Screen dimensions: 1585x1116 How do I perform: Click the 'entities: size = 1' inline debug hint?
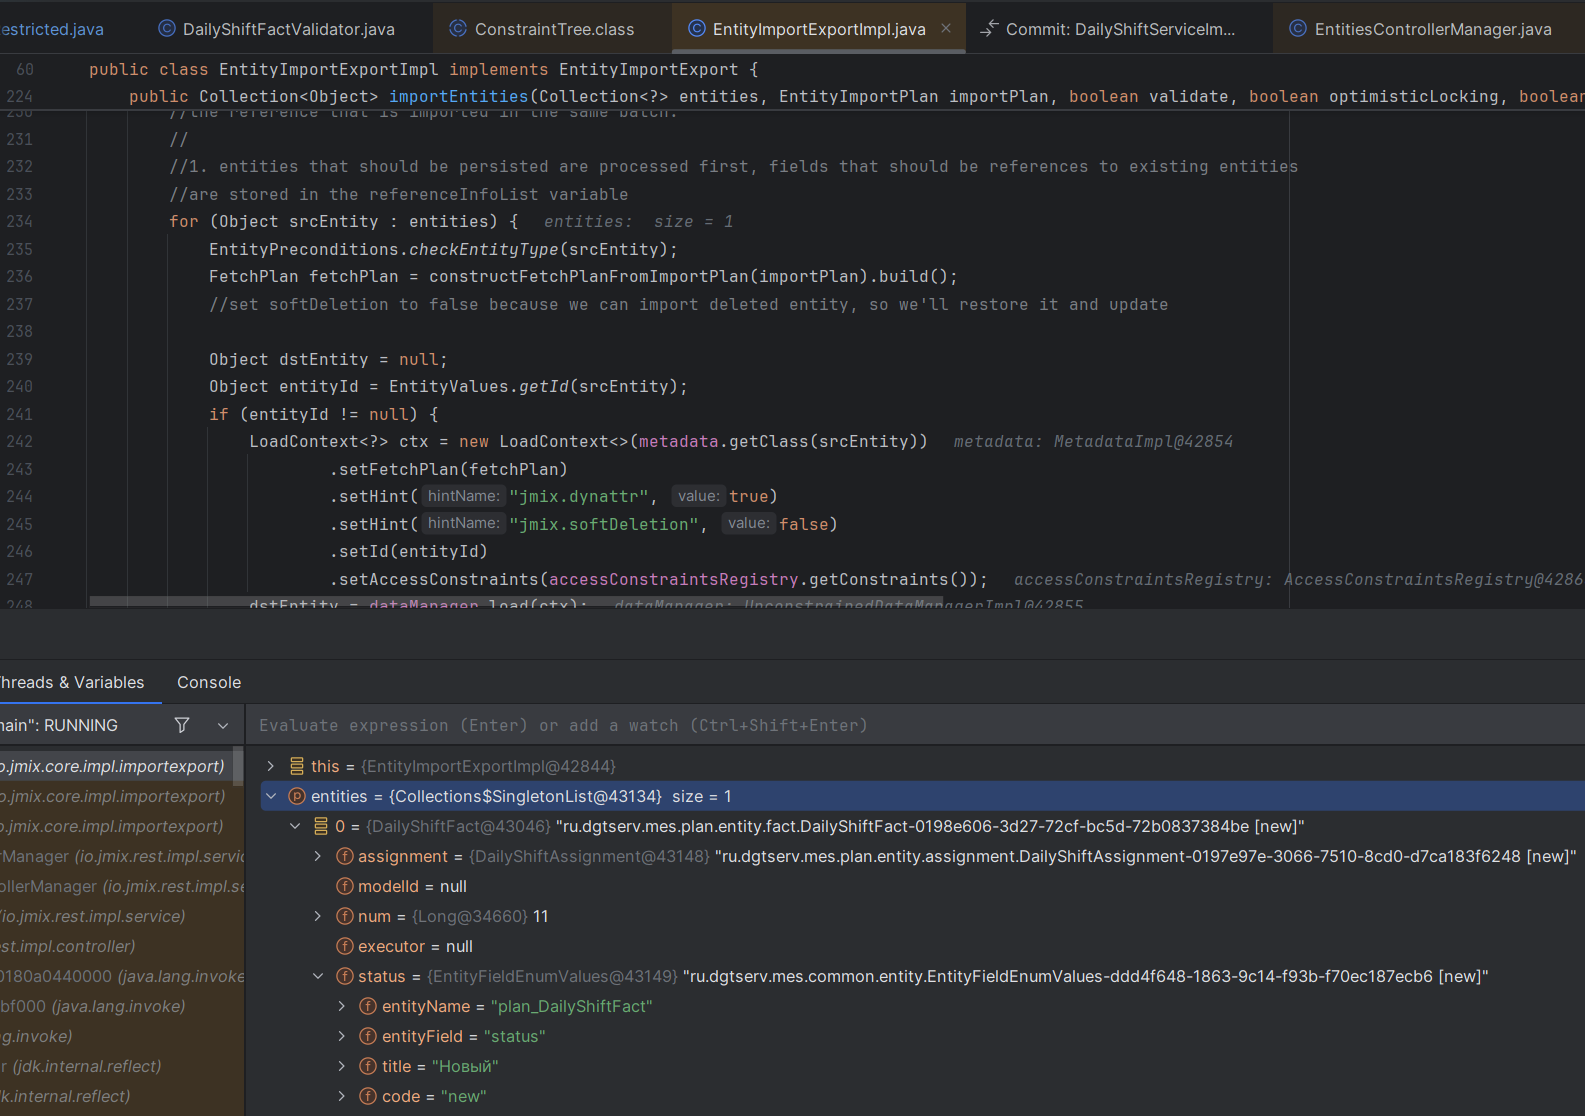[638, 221]
